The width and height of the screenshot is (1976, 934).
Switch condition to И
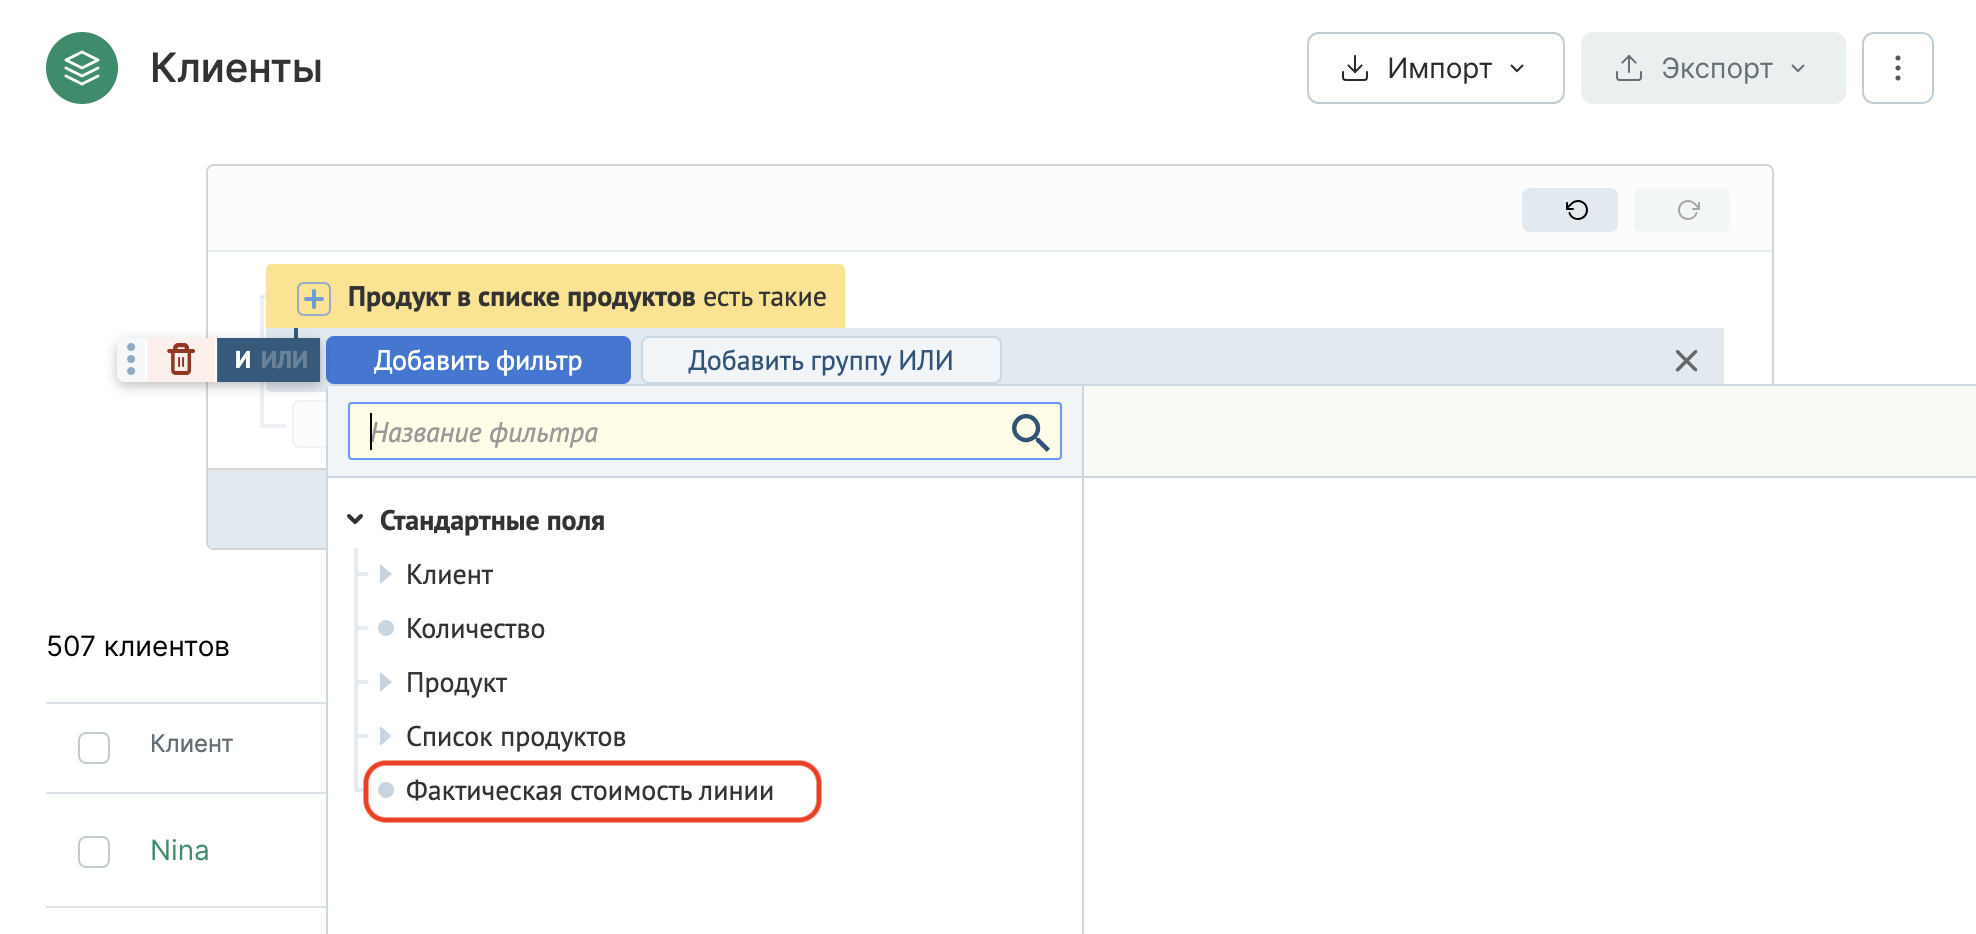[242, 360]
